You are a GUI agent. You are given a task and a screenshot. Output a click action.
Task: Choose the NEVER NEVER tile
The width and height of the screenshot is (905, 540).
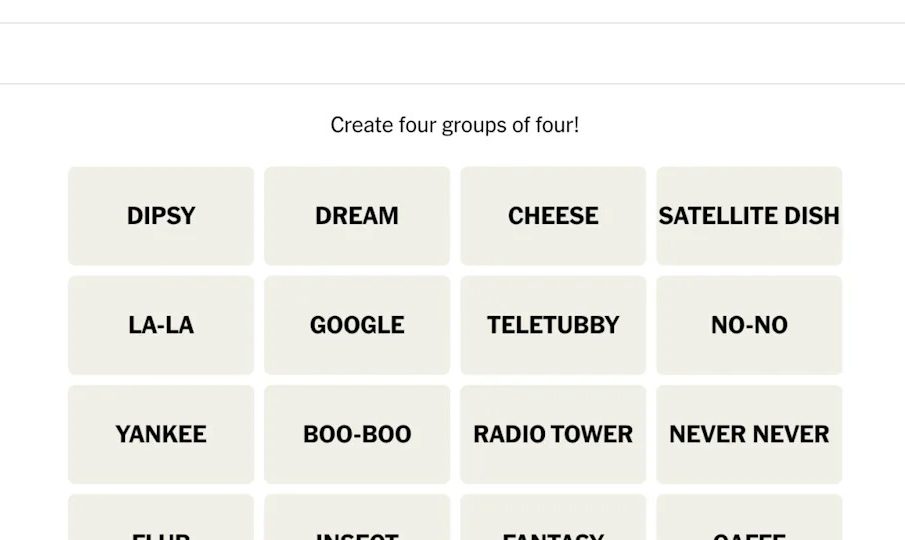click(x=749, y=434)
